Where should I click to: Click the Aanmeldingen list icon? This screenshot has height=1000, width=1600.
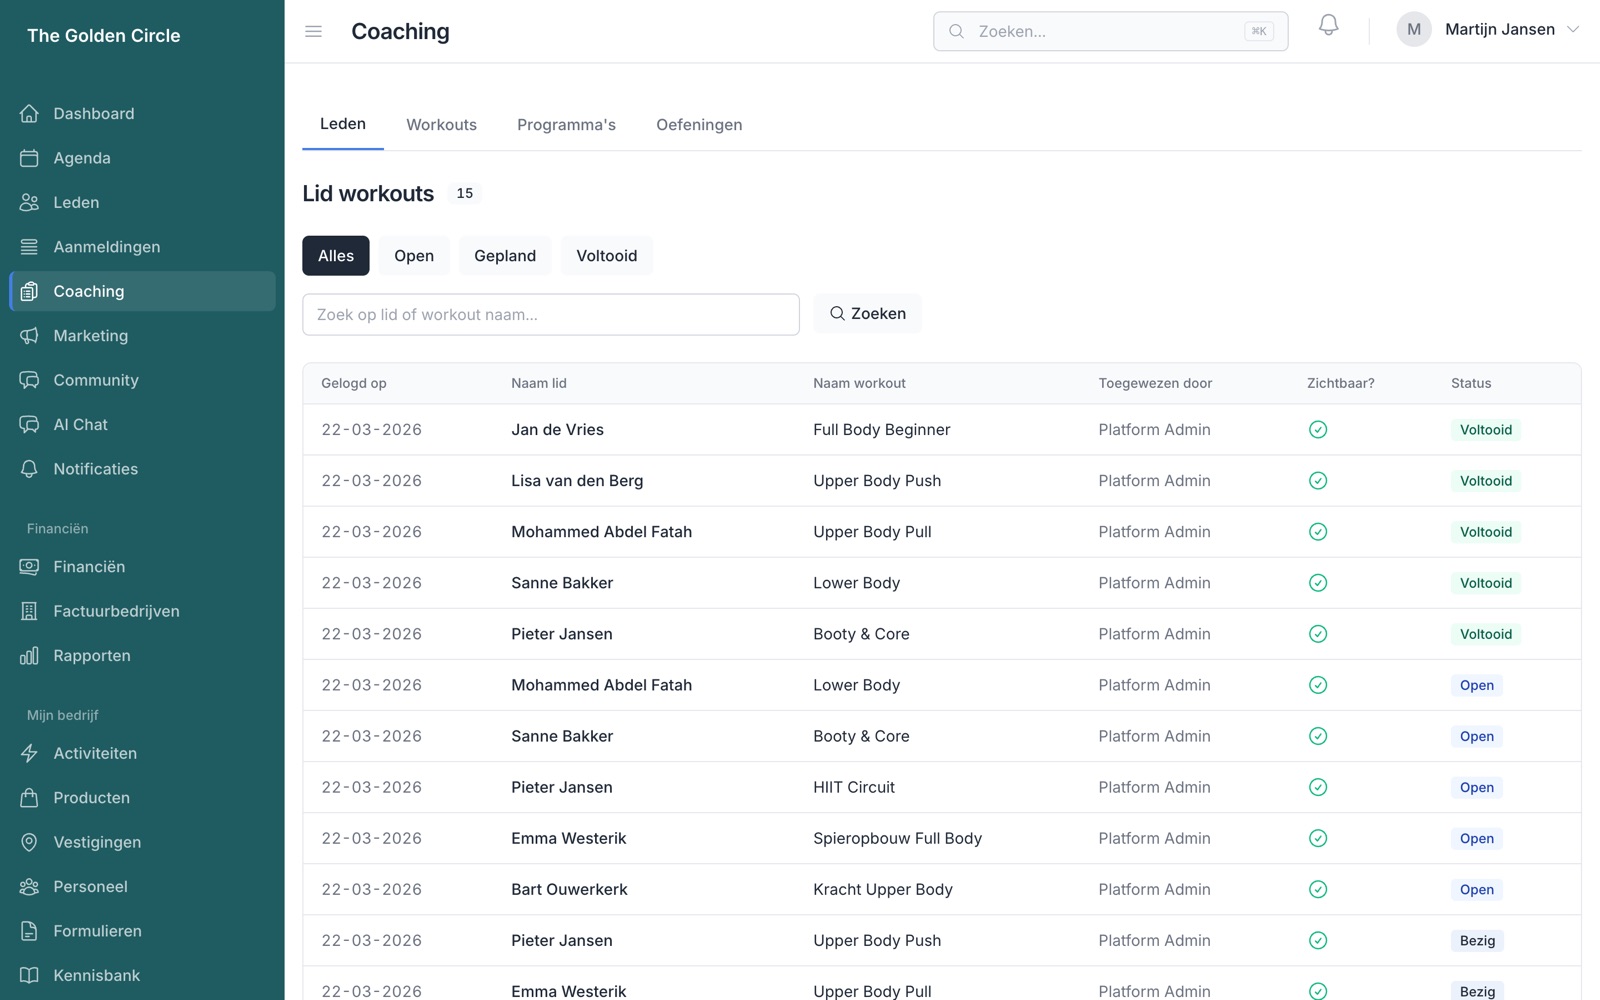click(x=29, y=247)
